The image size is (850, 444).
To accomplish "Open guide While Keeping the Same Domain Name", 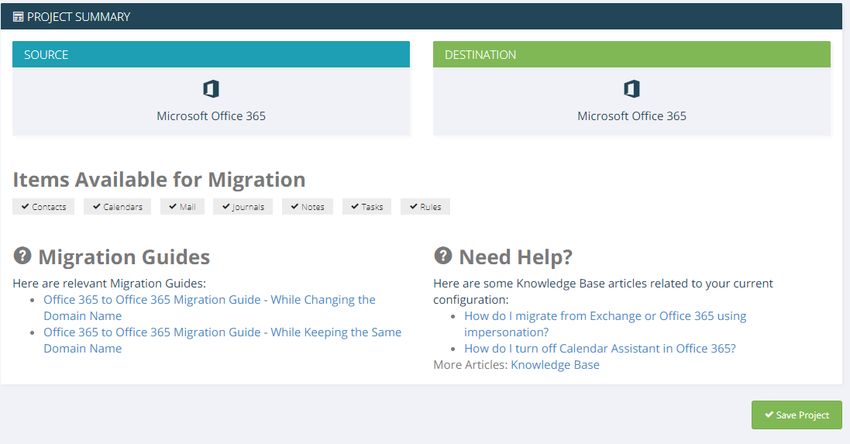I will pos(222,340).
